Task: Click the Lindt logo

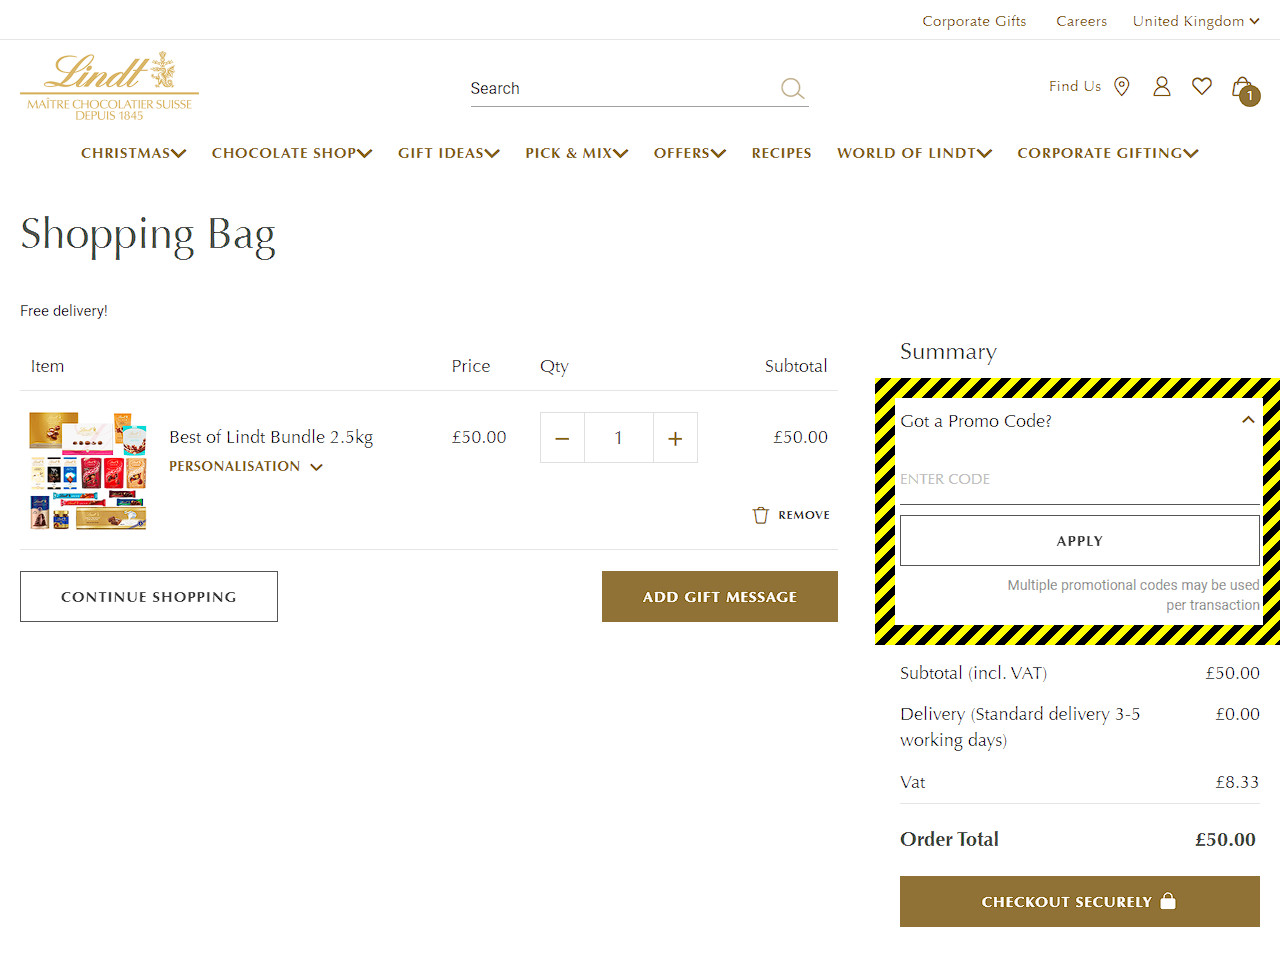Action: point(109,86)
